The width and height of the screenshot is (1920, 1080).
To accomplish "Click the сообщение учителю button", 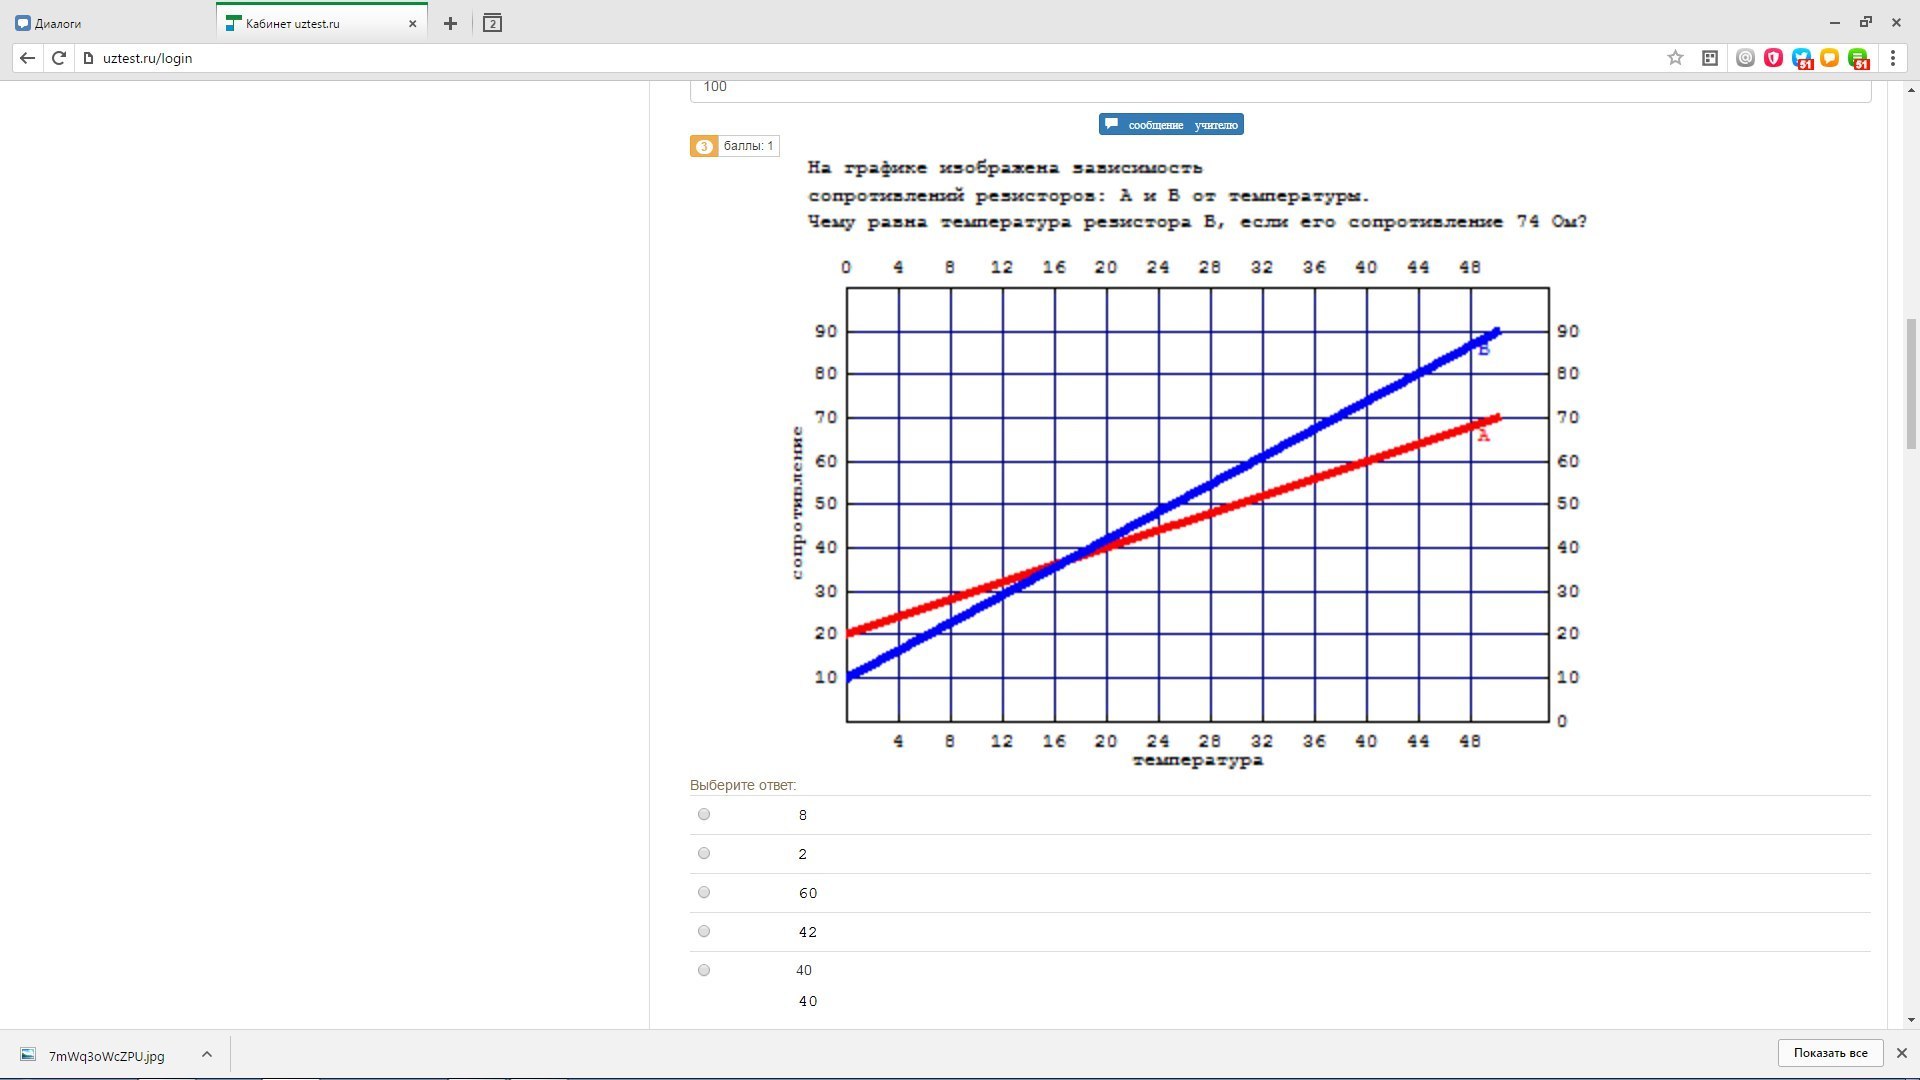I will [x=1171, y=124].
